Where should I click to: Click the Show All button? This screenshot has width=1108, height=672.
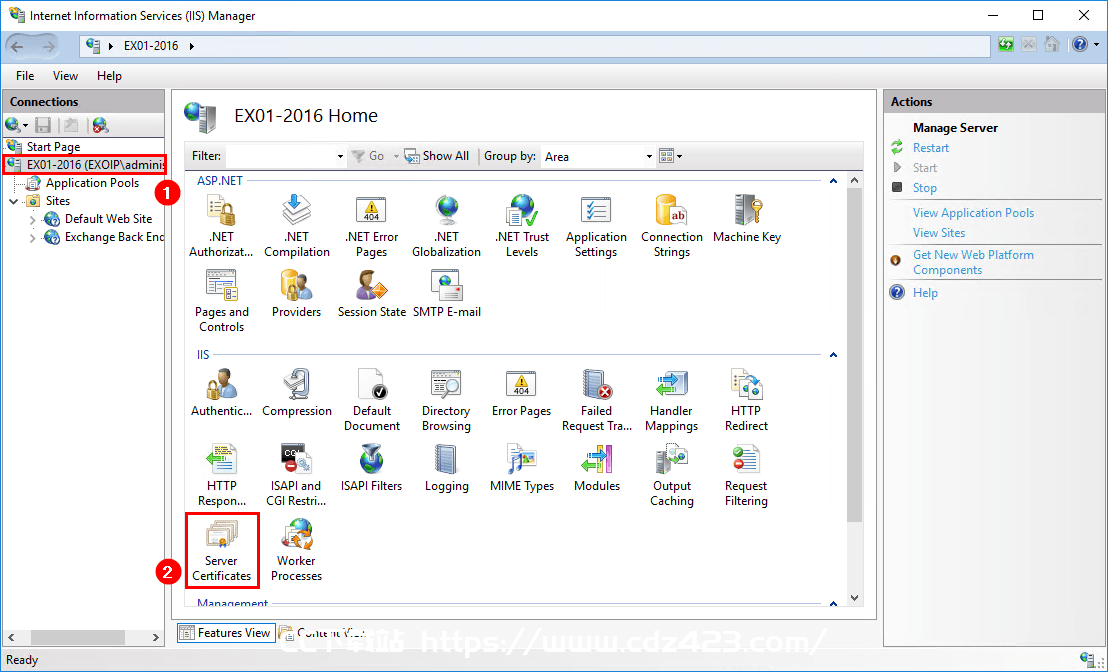[x=437, y=156]
